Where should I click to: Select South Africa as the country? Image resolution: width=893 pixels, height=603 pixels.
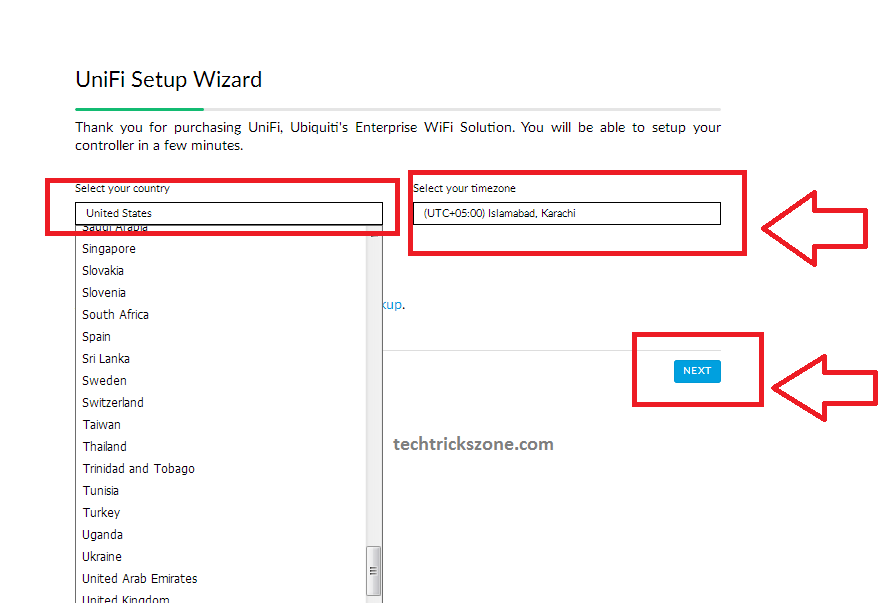(x=115, y=315)
